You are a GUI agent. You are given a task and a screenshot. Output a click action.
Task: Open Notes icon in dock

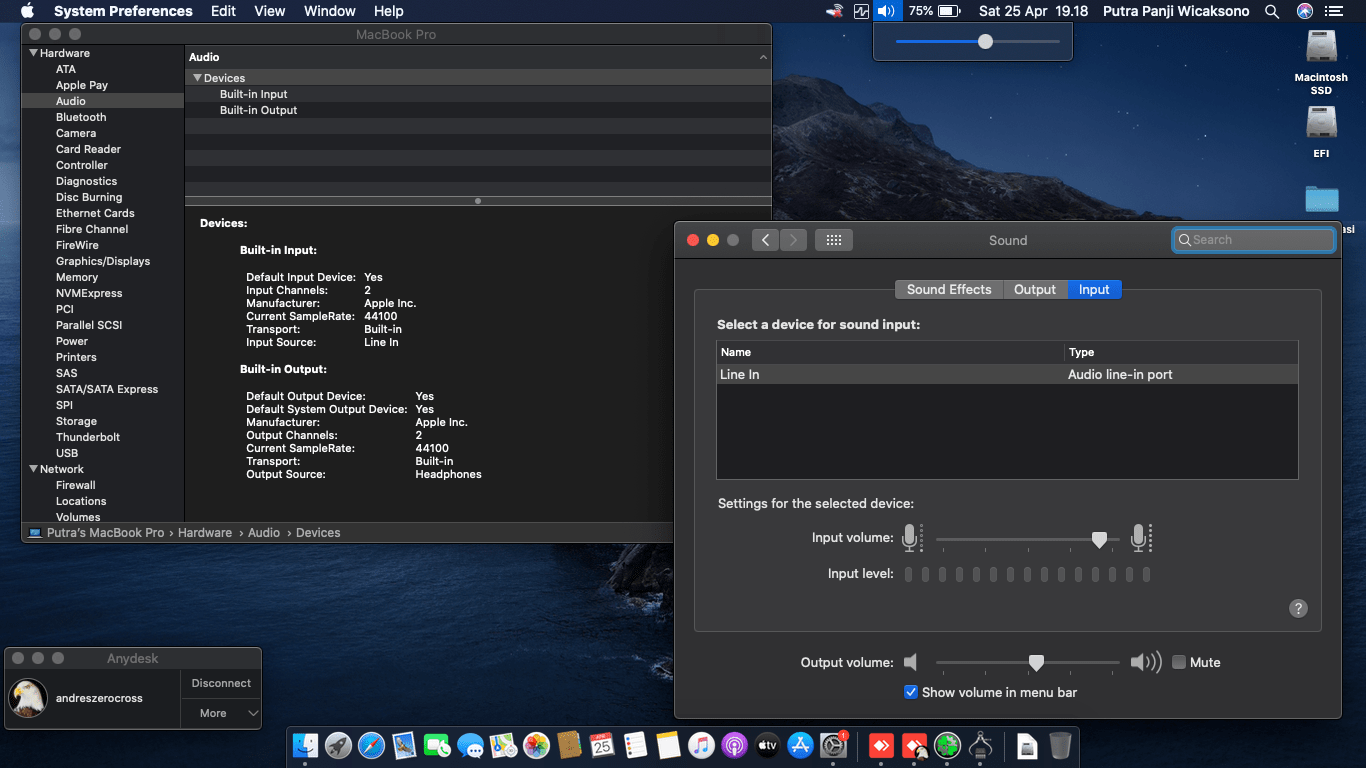click(668, 745)
